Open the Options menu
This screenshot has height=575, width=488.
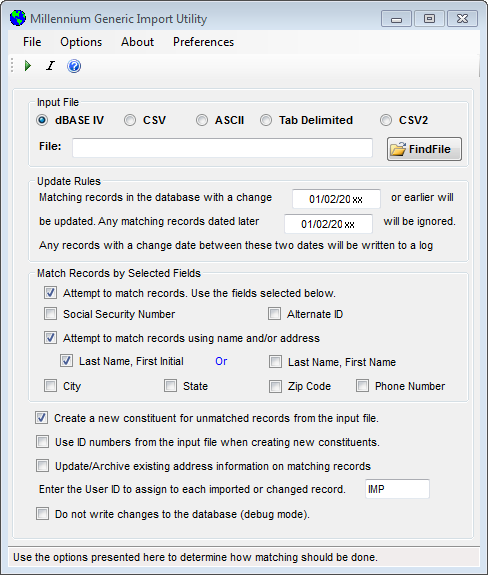(x=81, y=42)
